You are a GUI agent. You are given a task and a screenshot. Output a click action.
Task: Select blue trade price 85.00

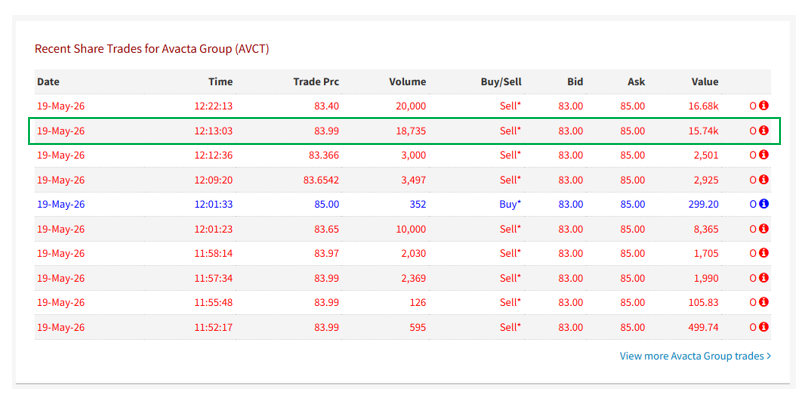pyautogui.click(x=327, y=204)
